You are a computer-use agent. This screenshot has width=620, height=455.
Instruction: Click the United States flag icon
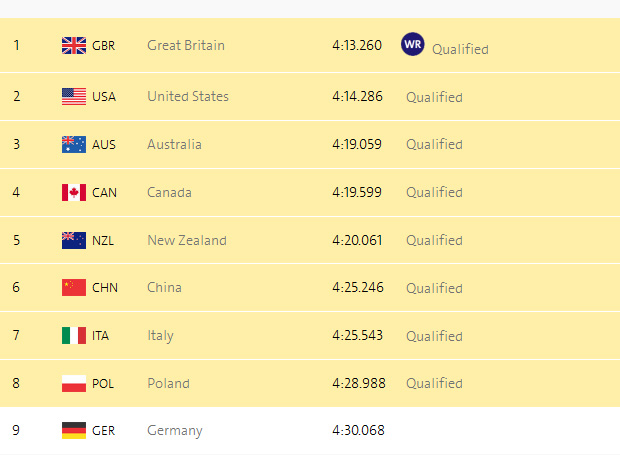tap(74, 97)
